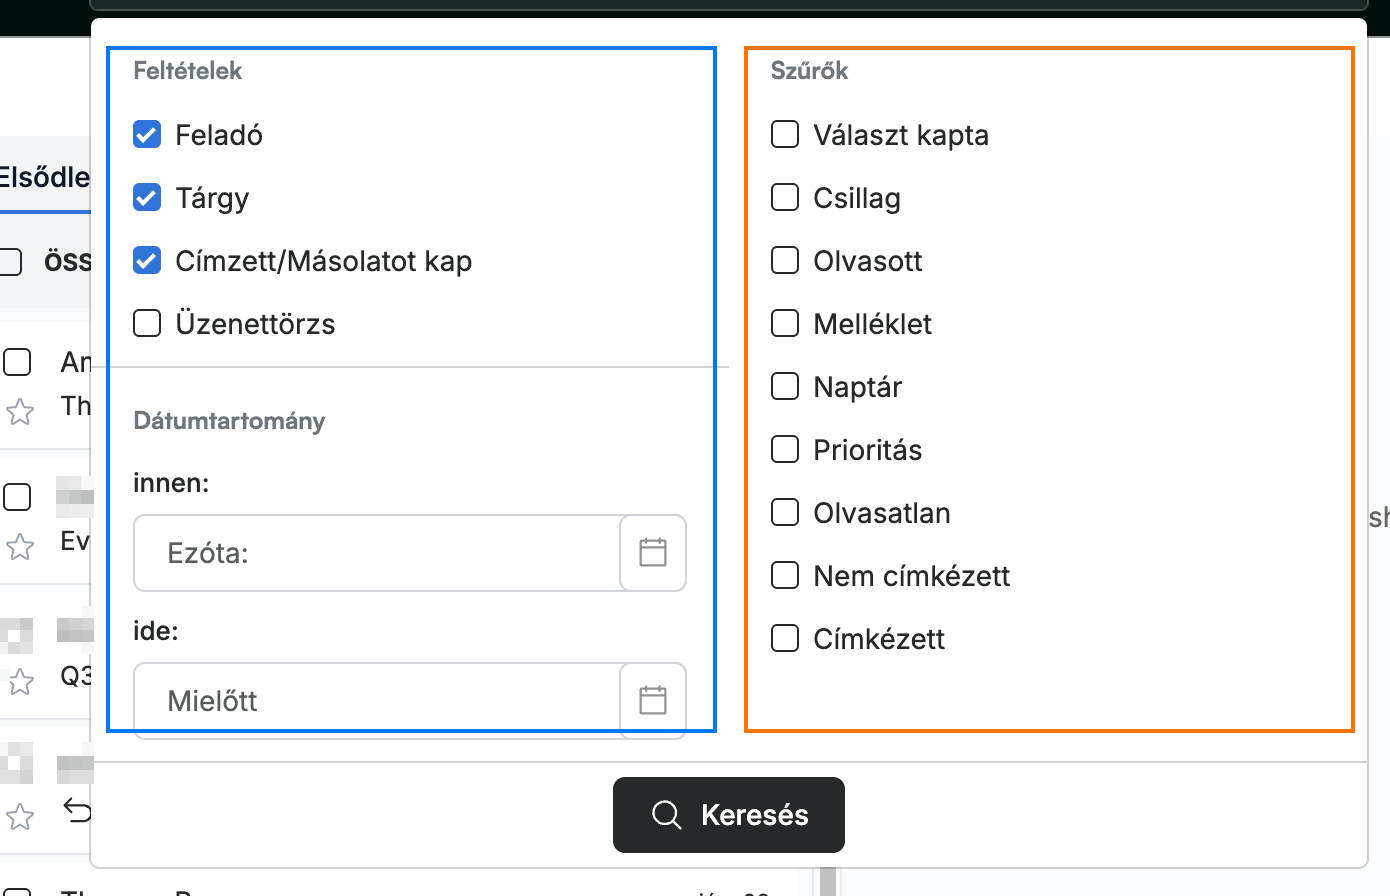Star the second email in list
Screen dimensions: 1390x896
coord(20,547)
